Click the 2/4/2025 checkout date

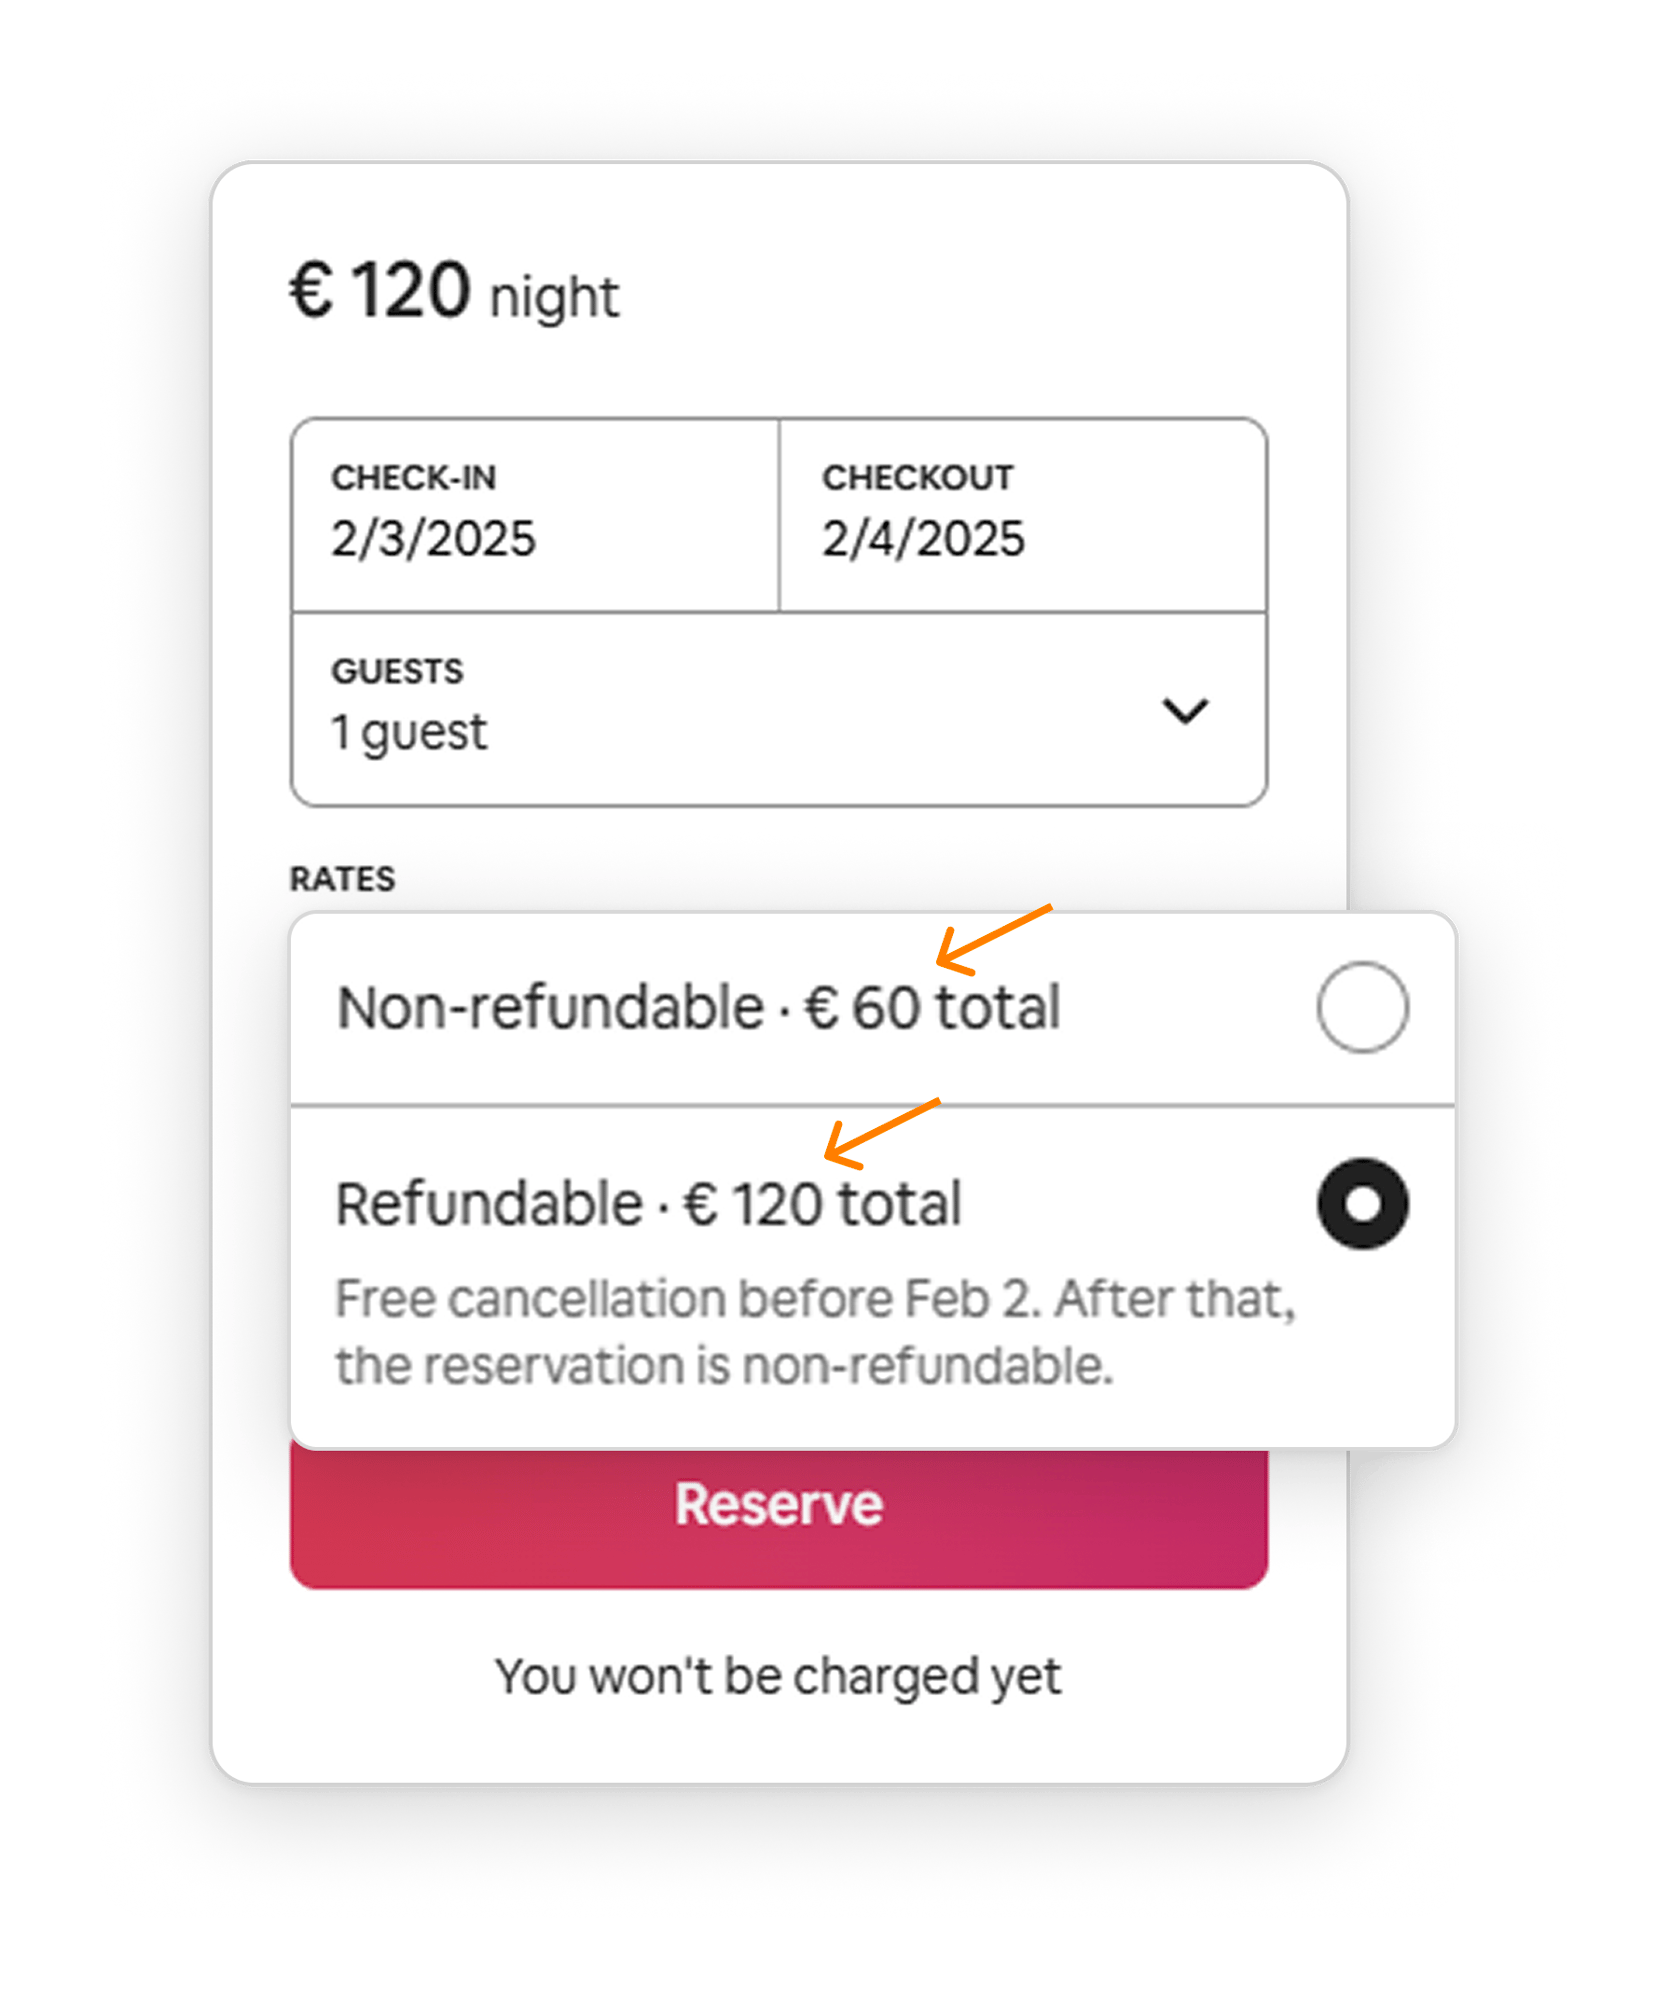[923, 539]
